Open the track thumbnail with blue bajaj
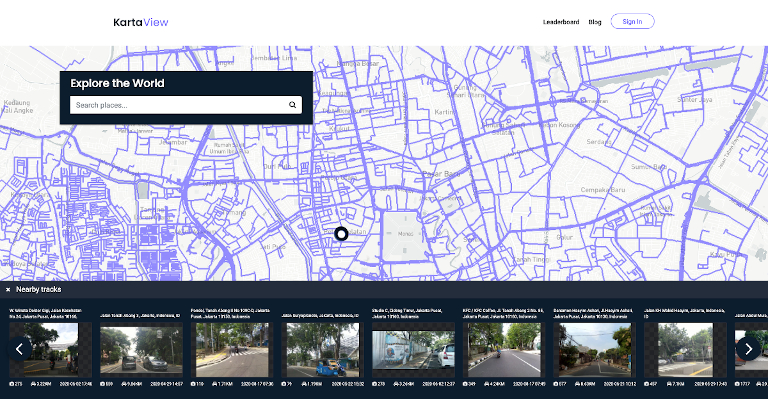The width and height of the screenshot is (768, 399). pos(323,350)
